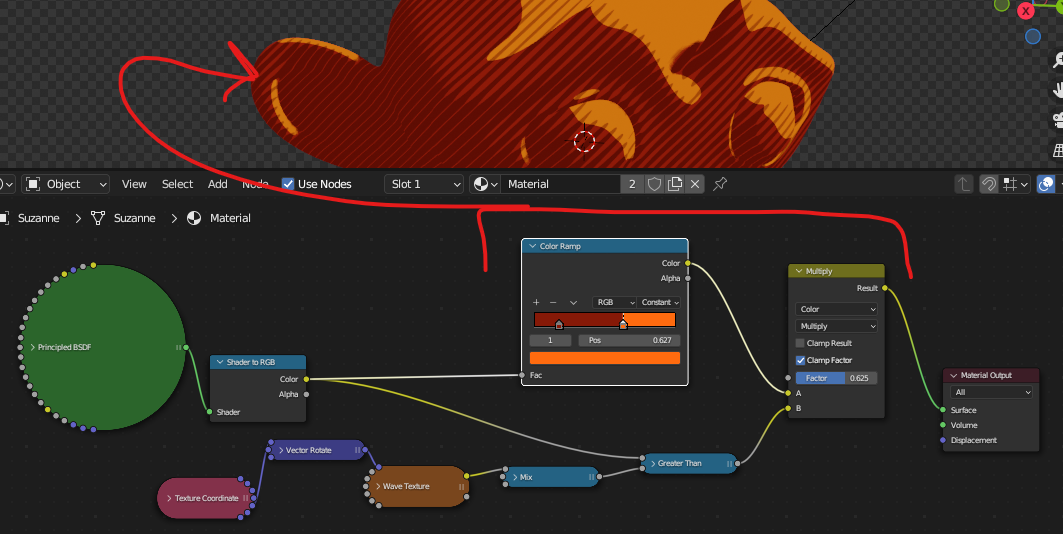Open the All target dropdown in Material Output
Screen dimensions: 1063x534
(x=992, y=392)
